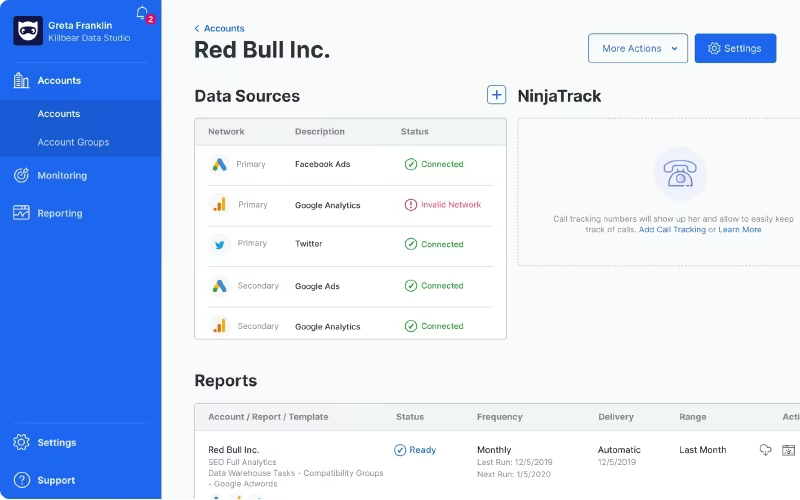Click the Twitter Connected checkmark icon
Screen dimensions: 800x500
click(411, 244)
